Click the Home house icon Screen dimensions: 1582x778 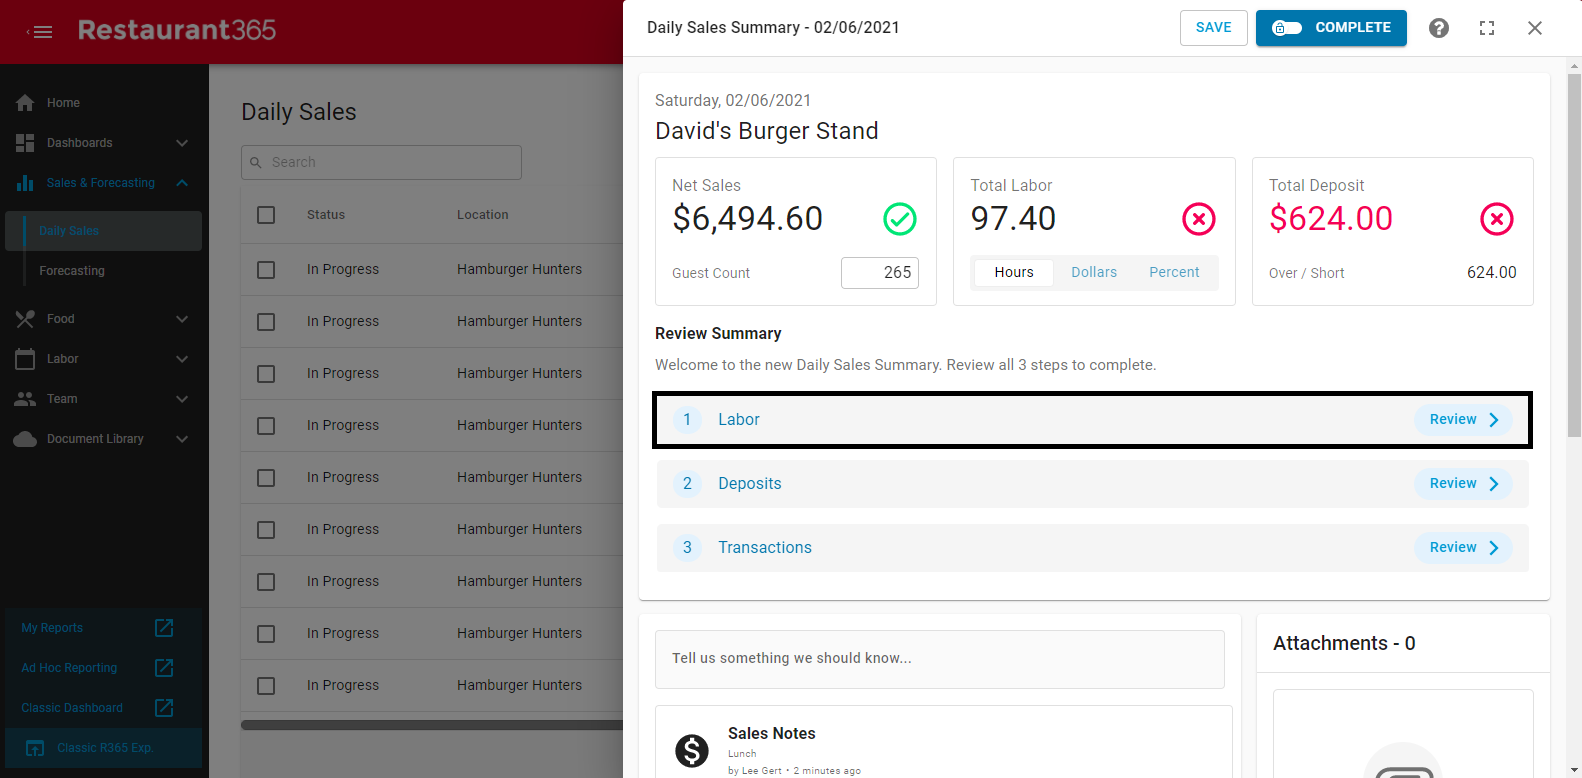(25, 103)
